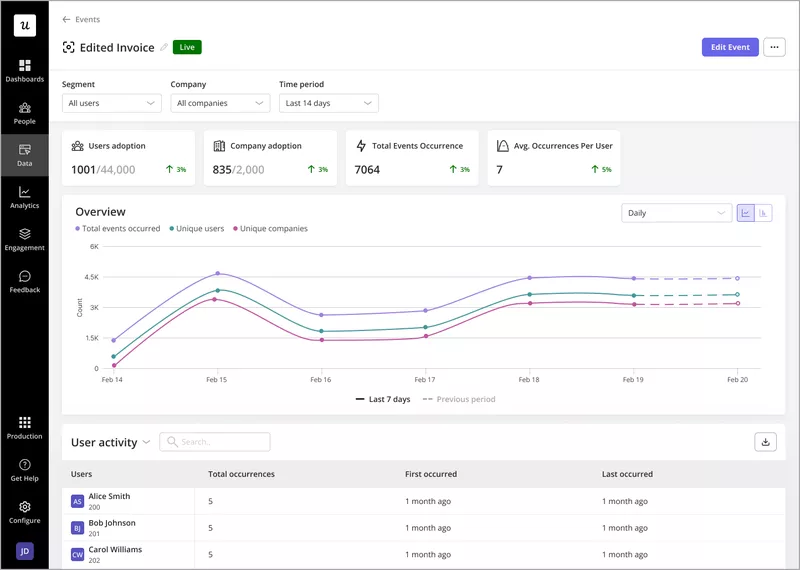
Task: Expand the Time period dropdown
Action: [328, 103]
